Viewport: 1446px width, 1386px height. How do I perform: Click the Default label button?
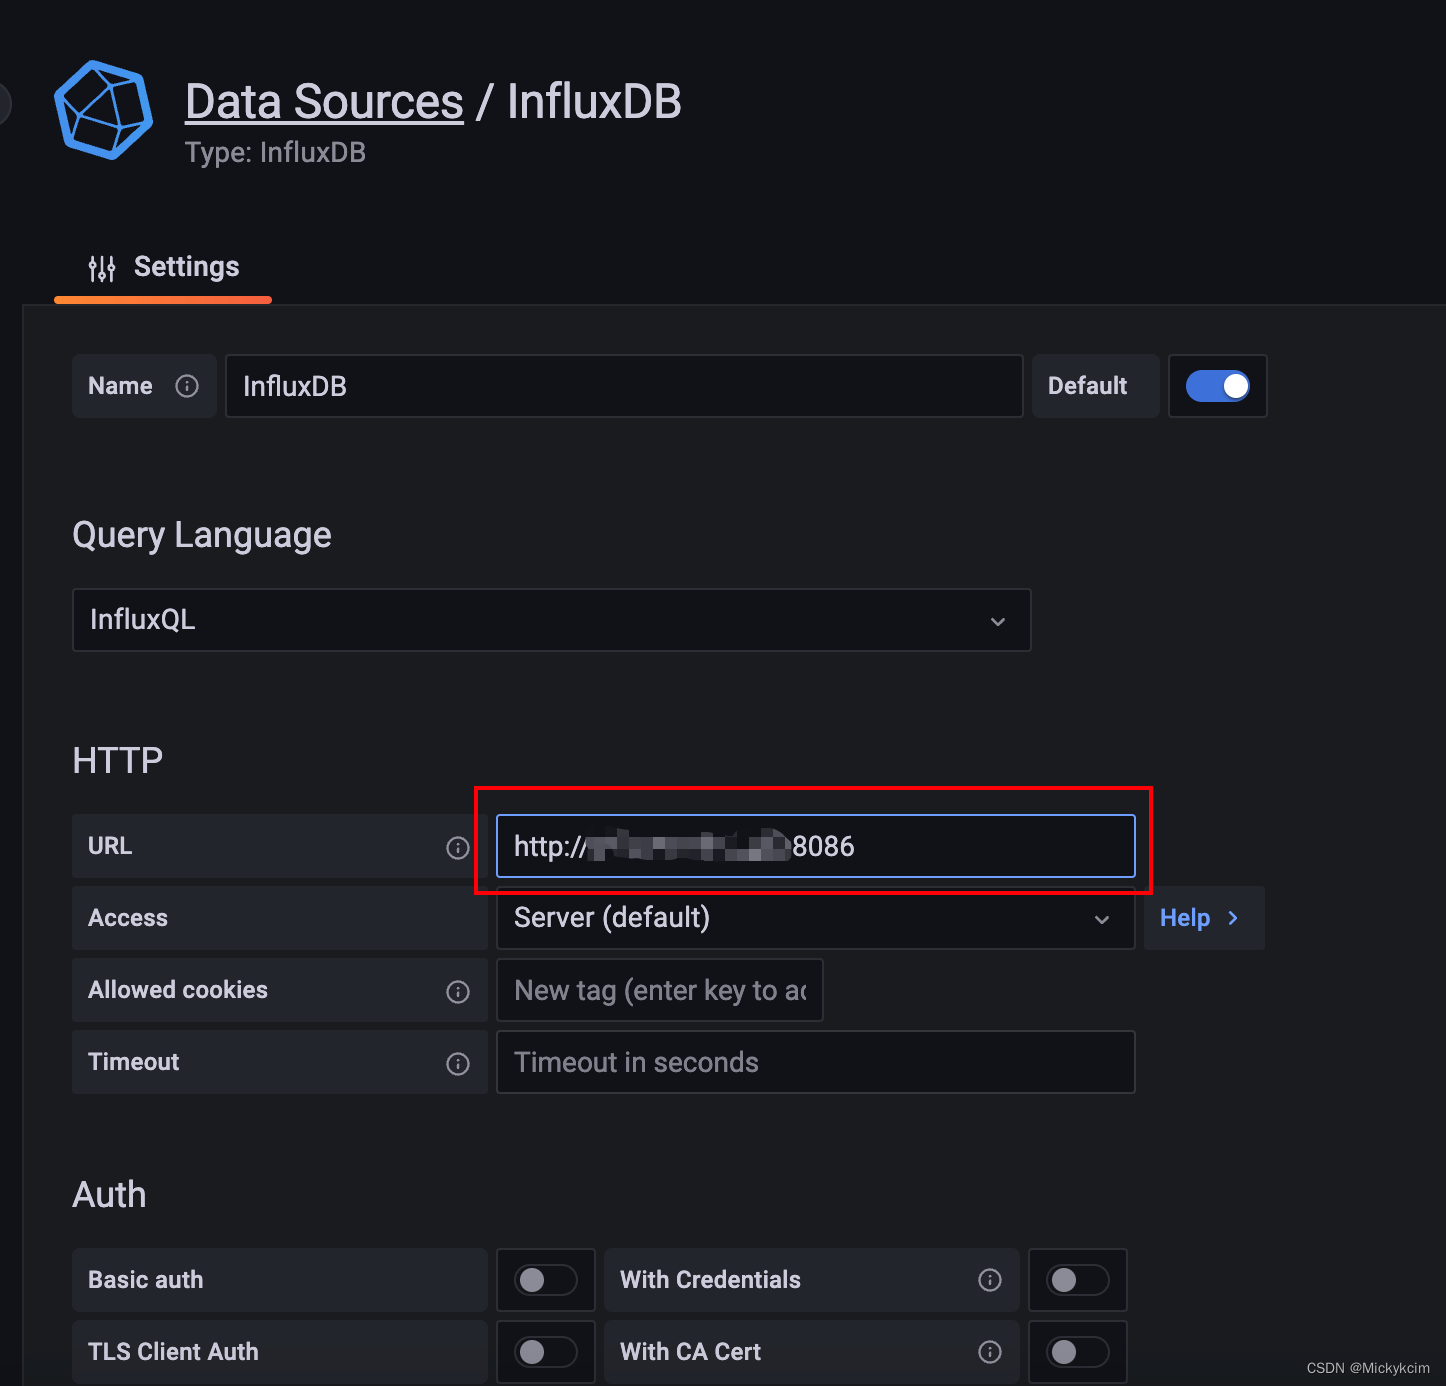click(x=1096, y=386)
